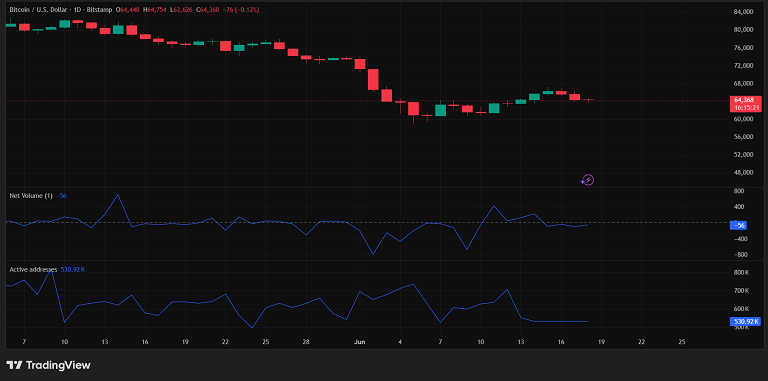Click the purple lightning bolt icon
This screenshot has height=381, width=768.
(587, 180)
